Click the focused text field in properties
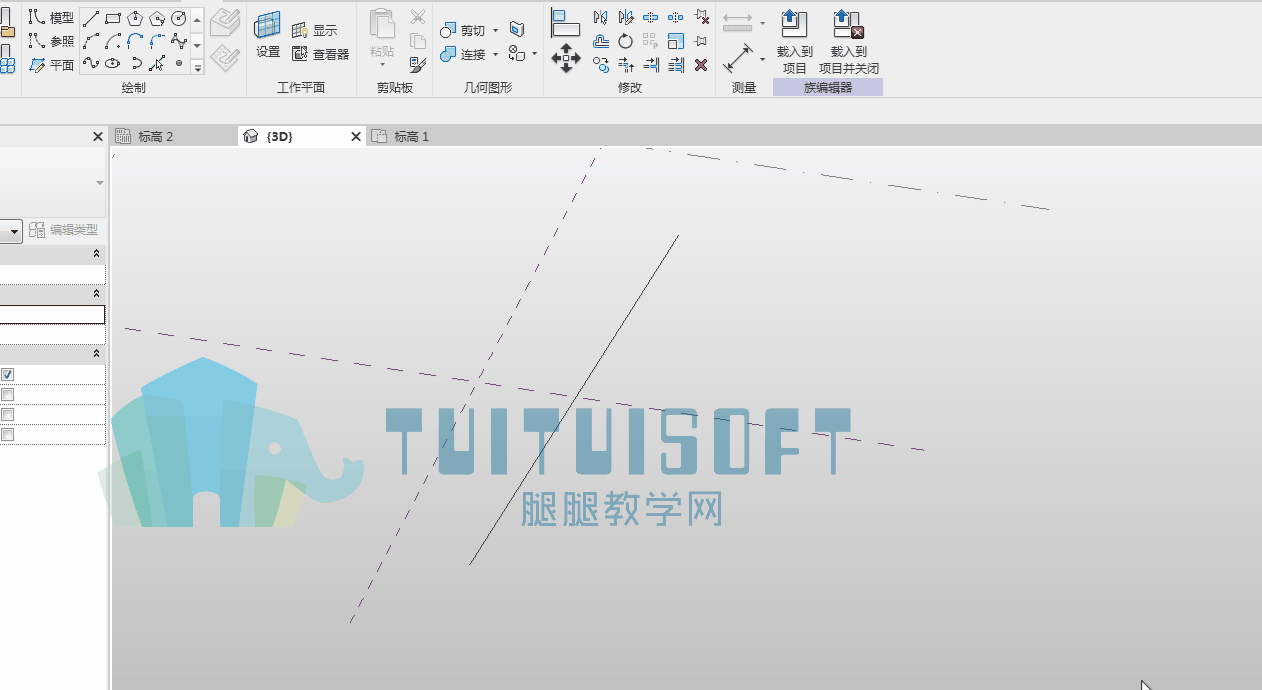1262x690 pixels. click(52, 314)
